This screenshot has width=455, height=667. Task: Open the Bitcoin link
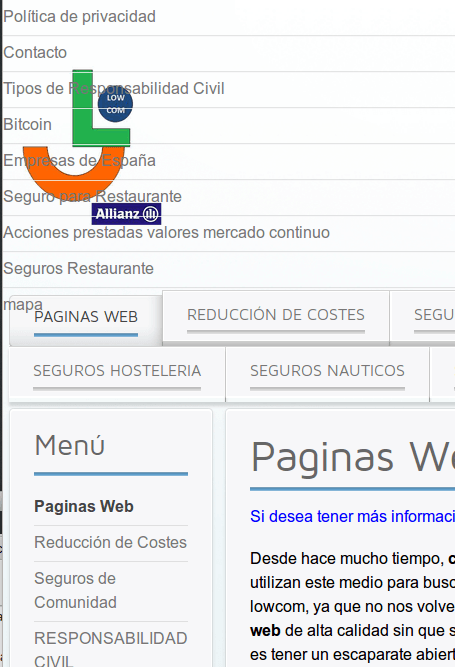tap(27, 124)
